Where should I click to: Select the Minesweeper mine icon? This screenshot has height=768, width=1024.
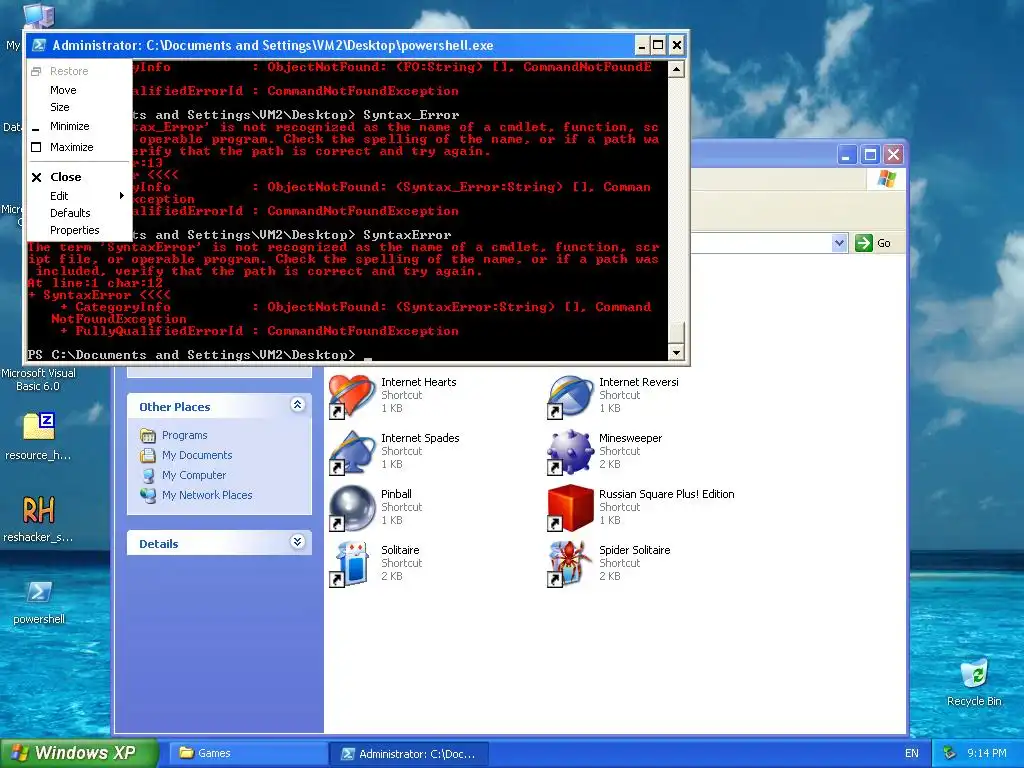click(569, 452)
